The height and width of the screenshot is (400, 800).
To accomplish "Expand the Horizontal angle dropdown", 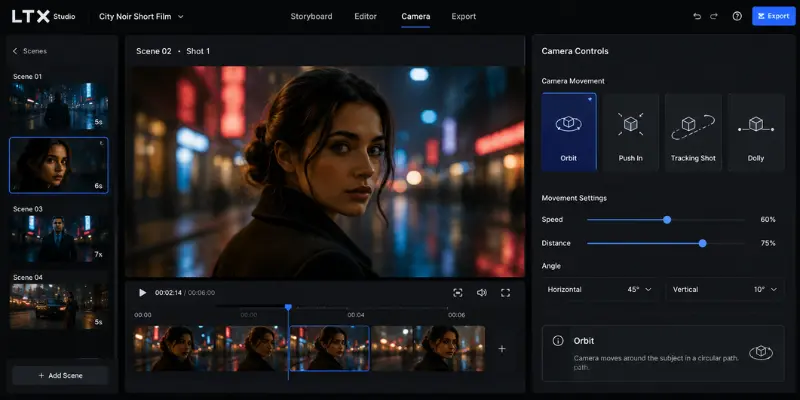I will 599,289.
